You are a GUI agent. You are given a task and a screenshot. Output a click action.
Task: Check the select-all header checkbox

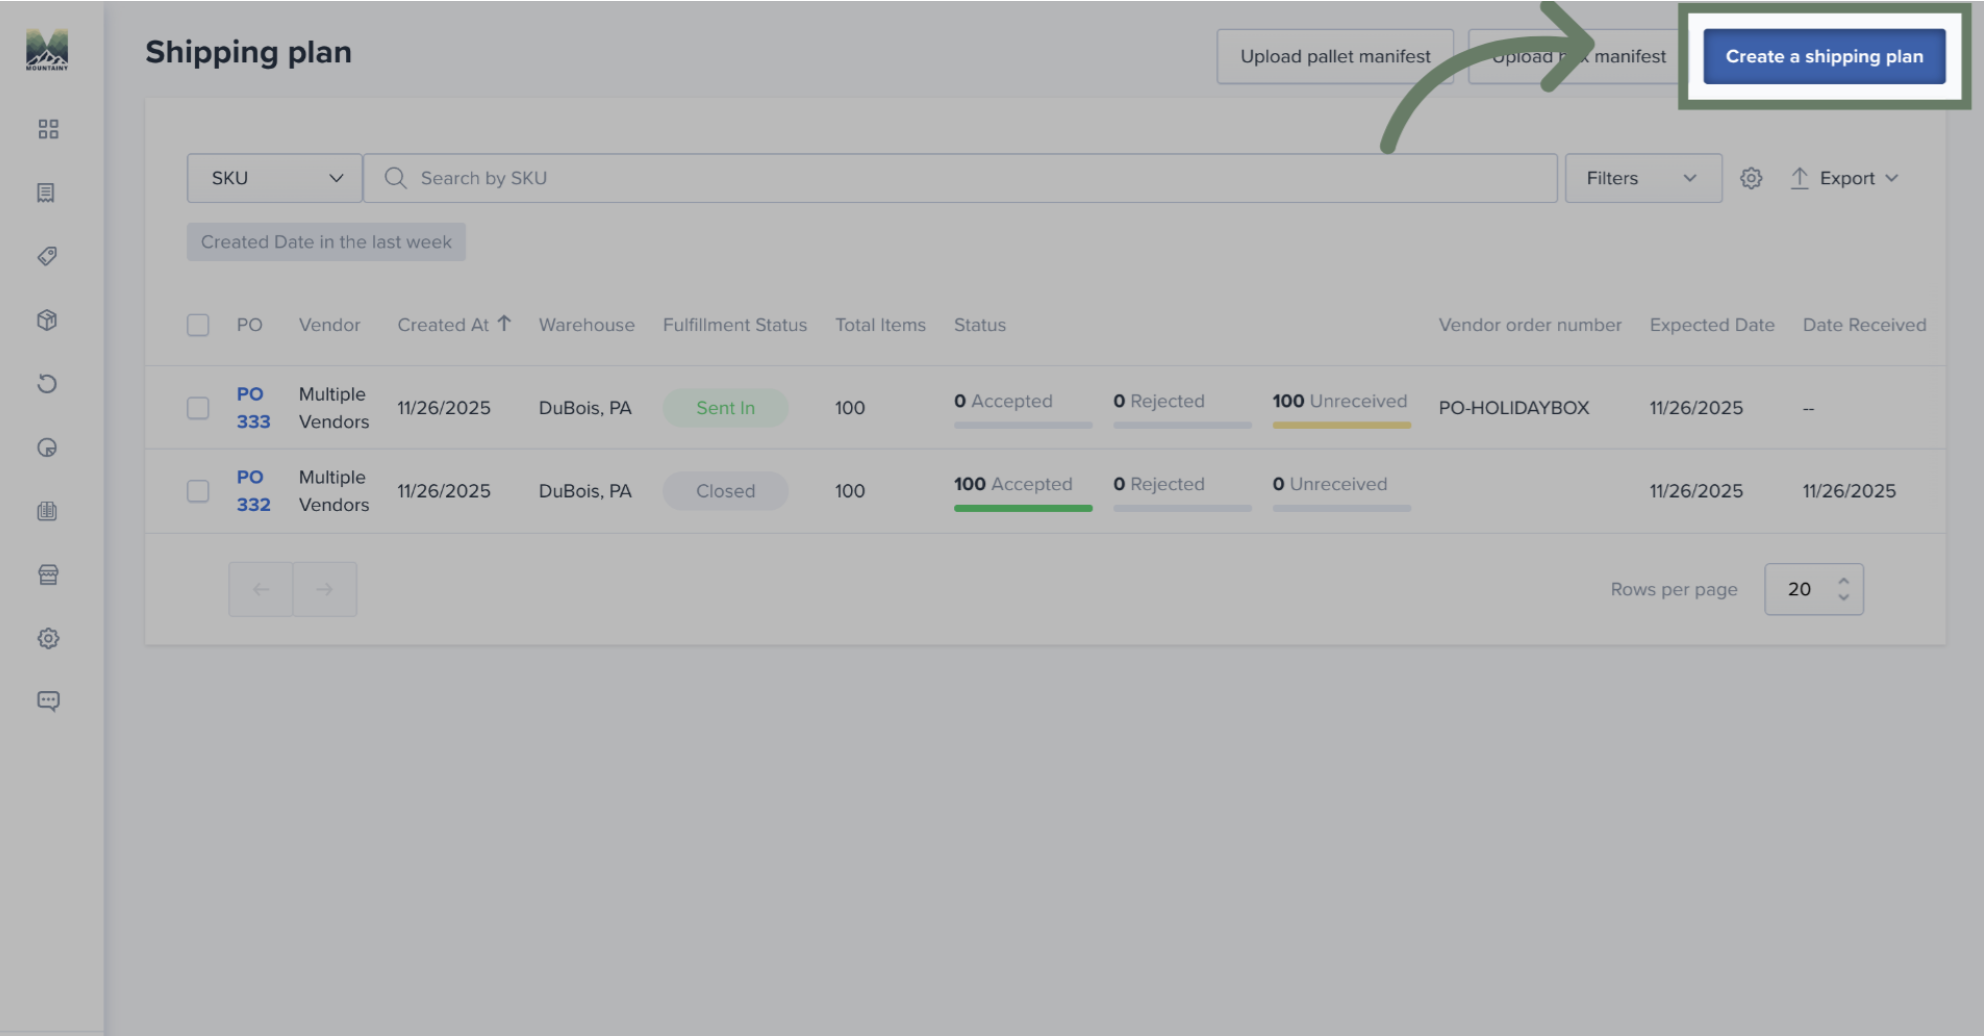click(x=198, y=325)
